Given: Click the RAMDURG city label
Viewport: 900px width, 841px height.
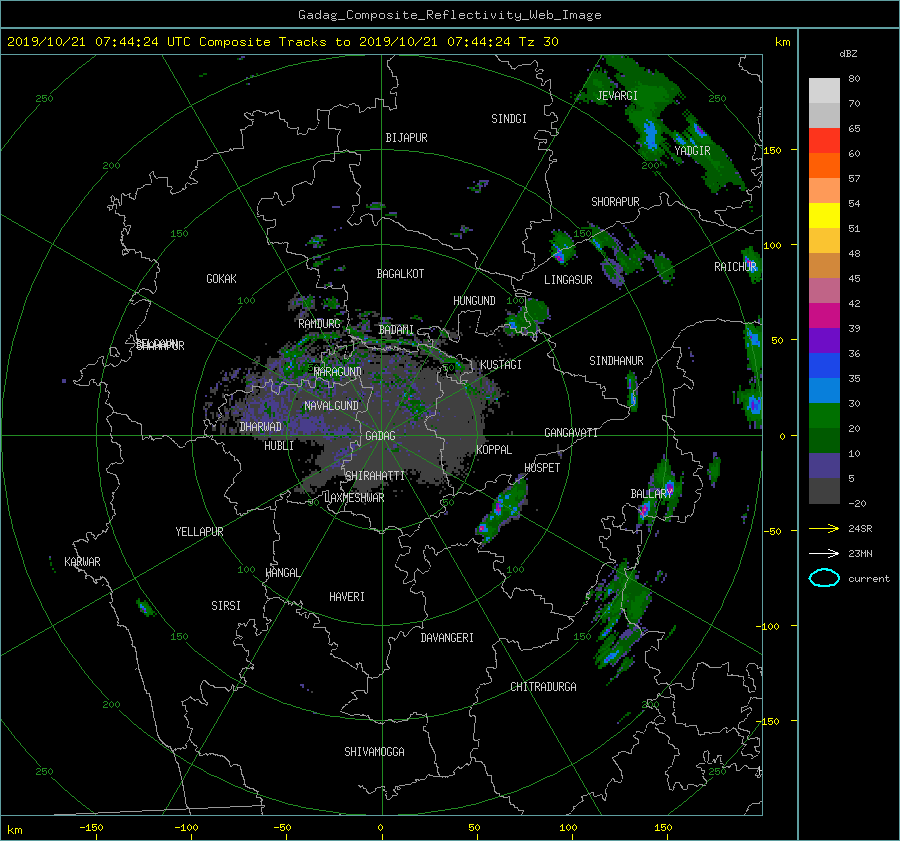Looking at the screenshot, I should click(x=319, y=324).
